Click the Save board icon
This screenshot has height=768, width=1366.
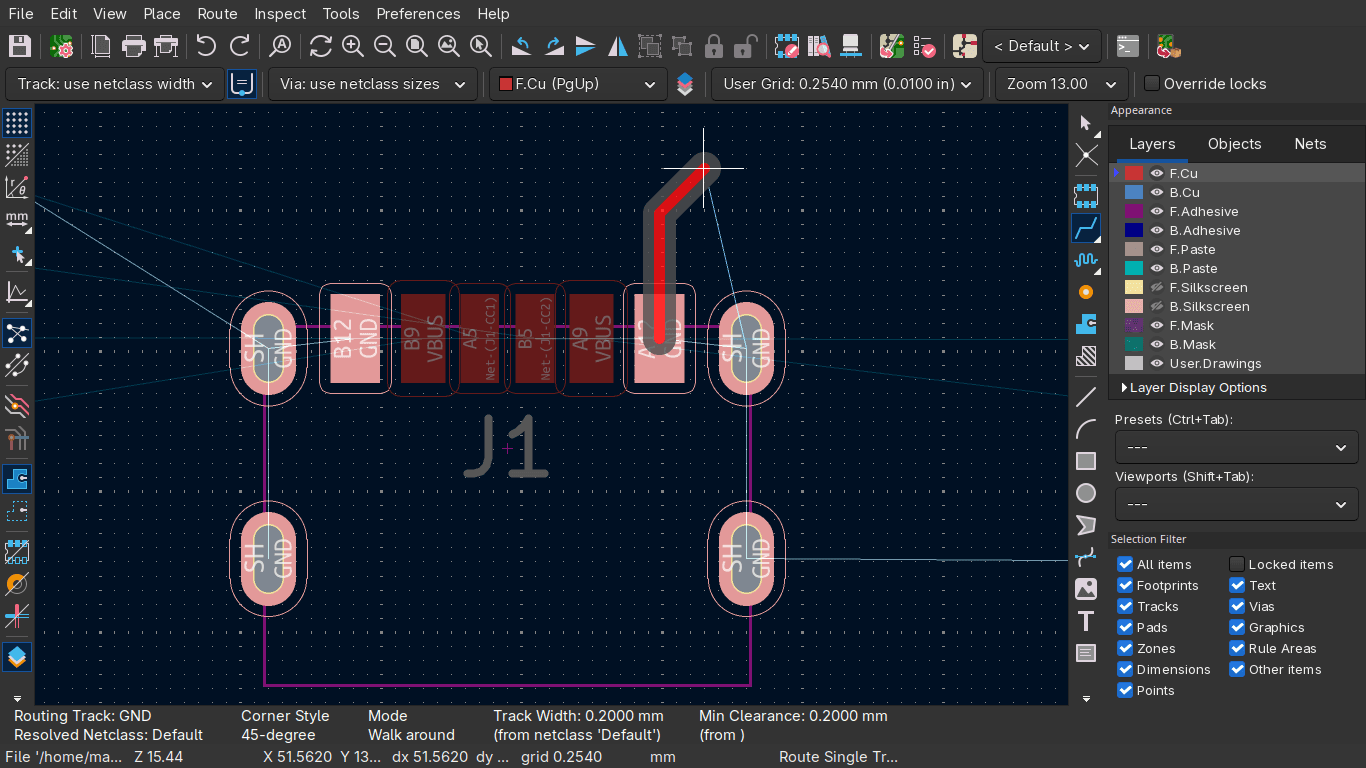pyautogui.click(x=19, y=46)
